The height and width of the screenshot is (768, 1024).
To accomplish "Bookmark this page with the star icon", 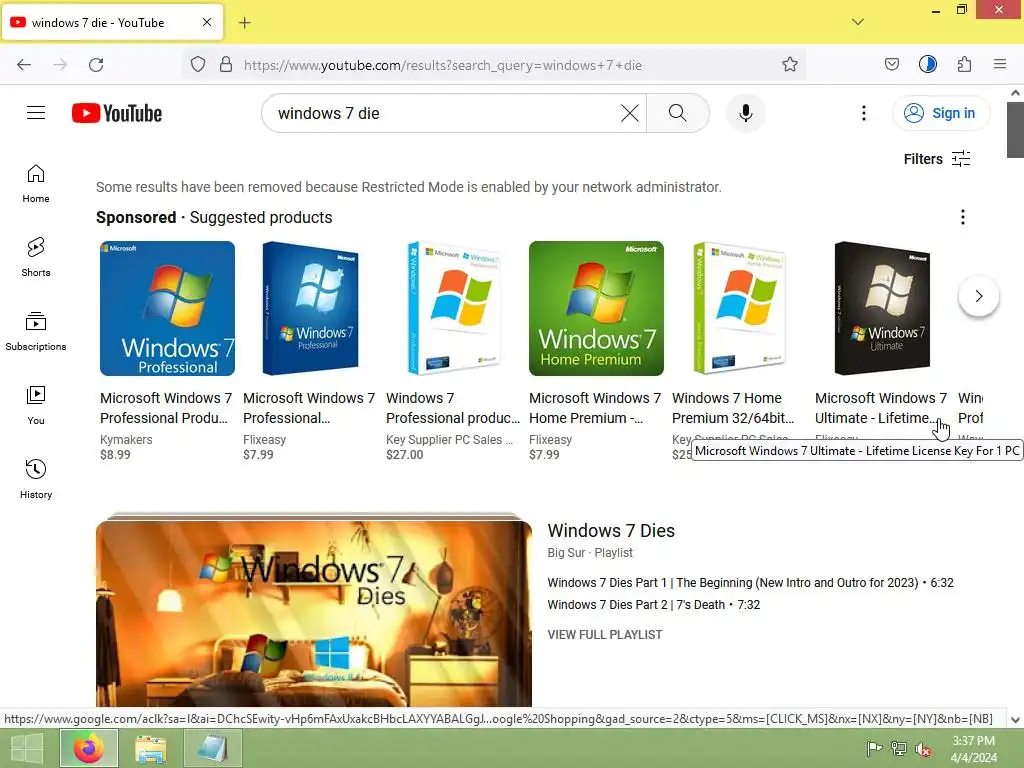I will point(790,65).
